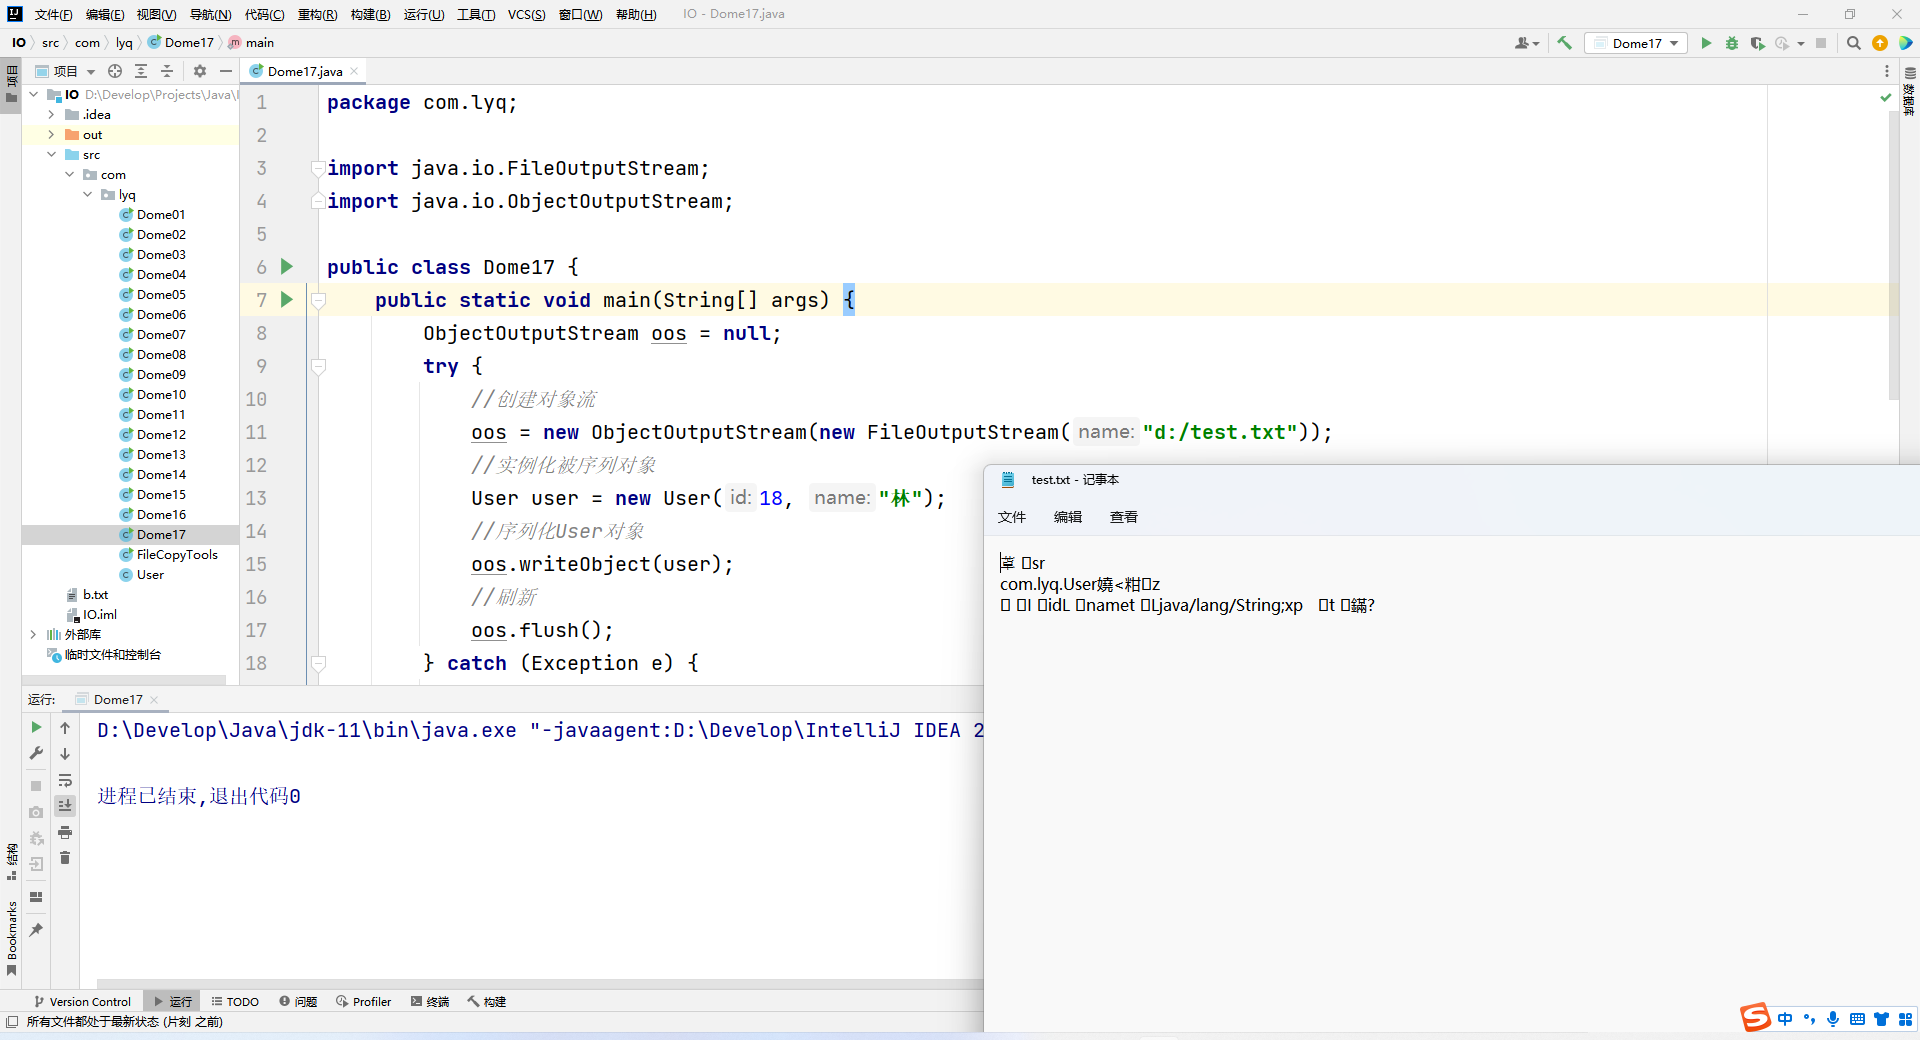Open the TODO tool window
Image resolution: width=1920 pixels, height=1040 pixels.
235,1001
